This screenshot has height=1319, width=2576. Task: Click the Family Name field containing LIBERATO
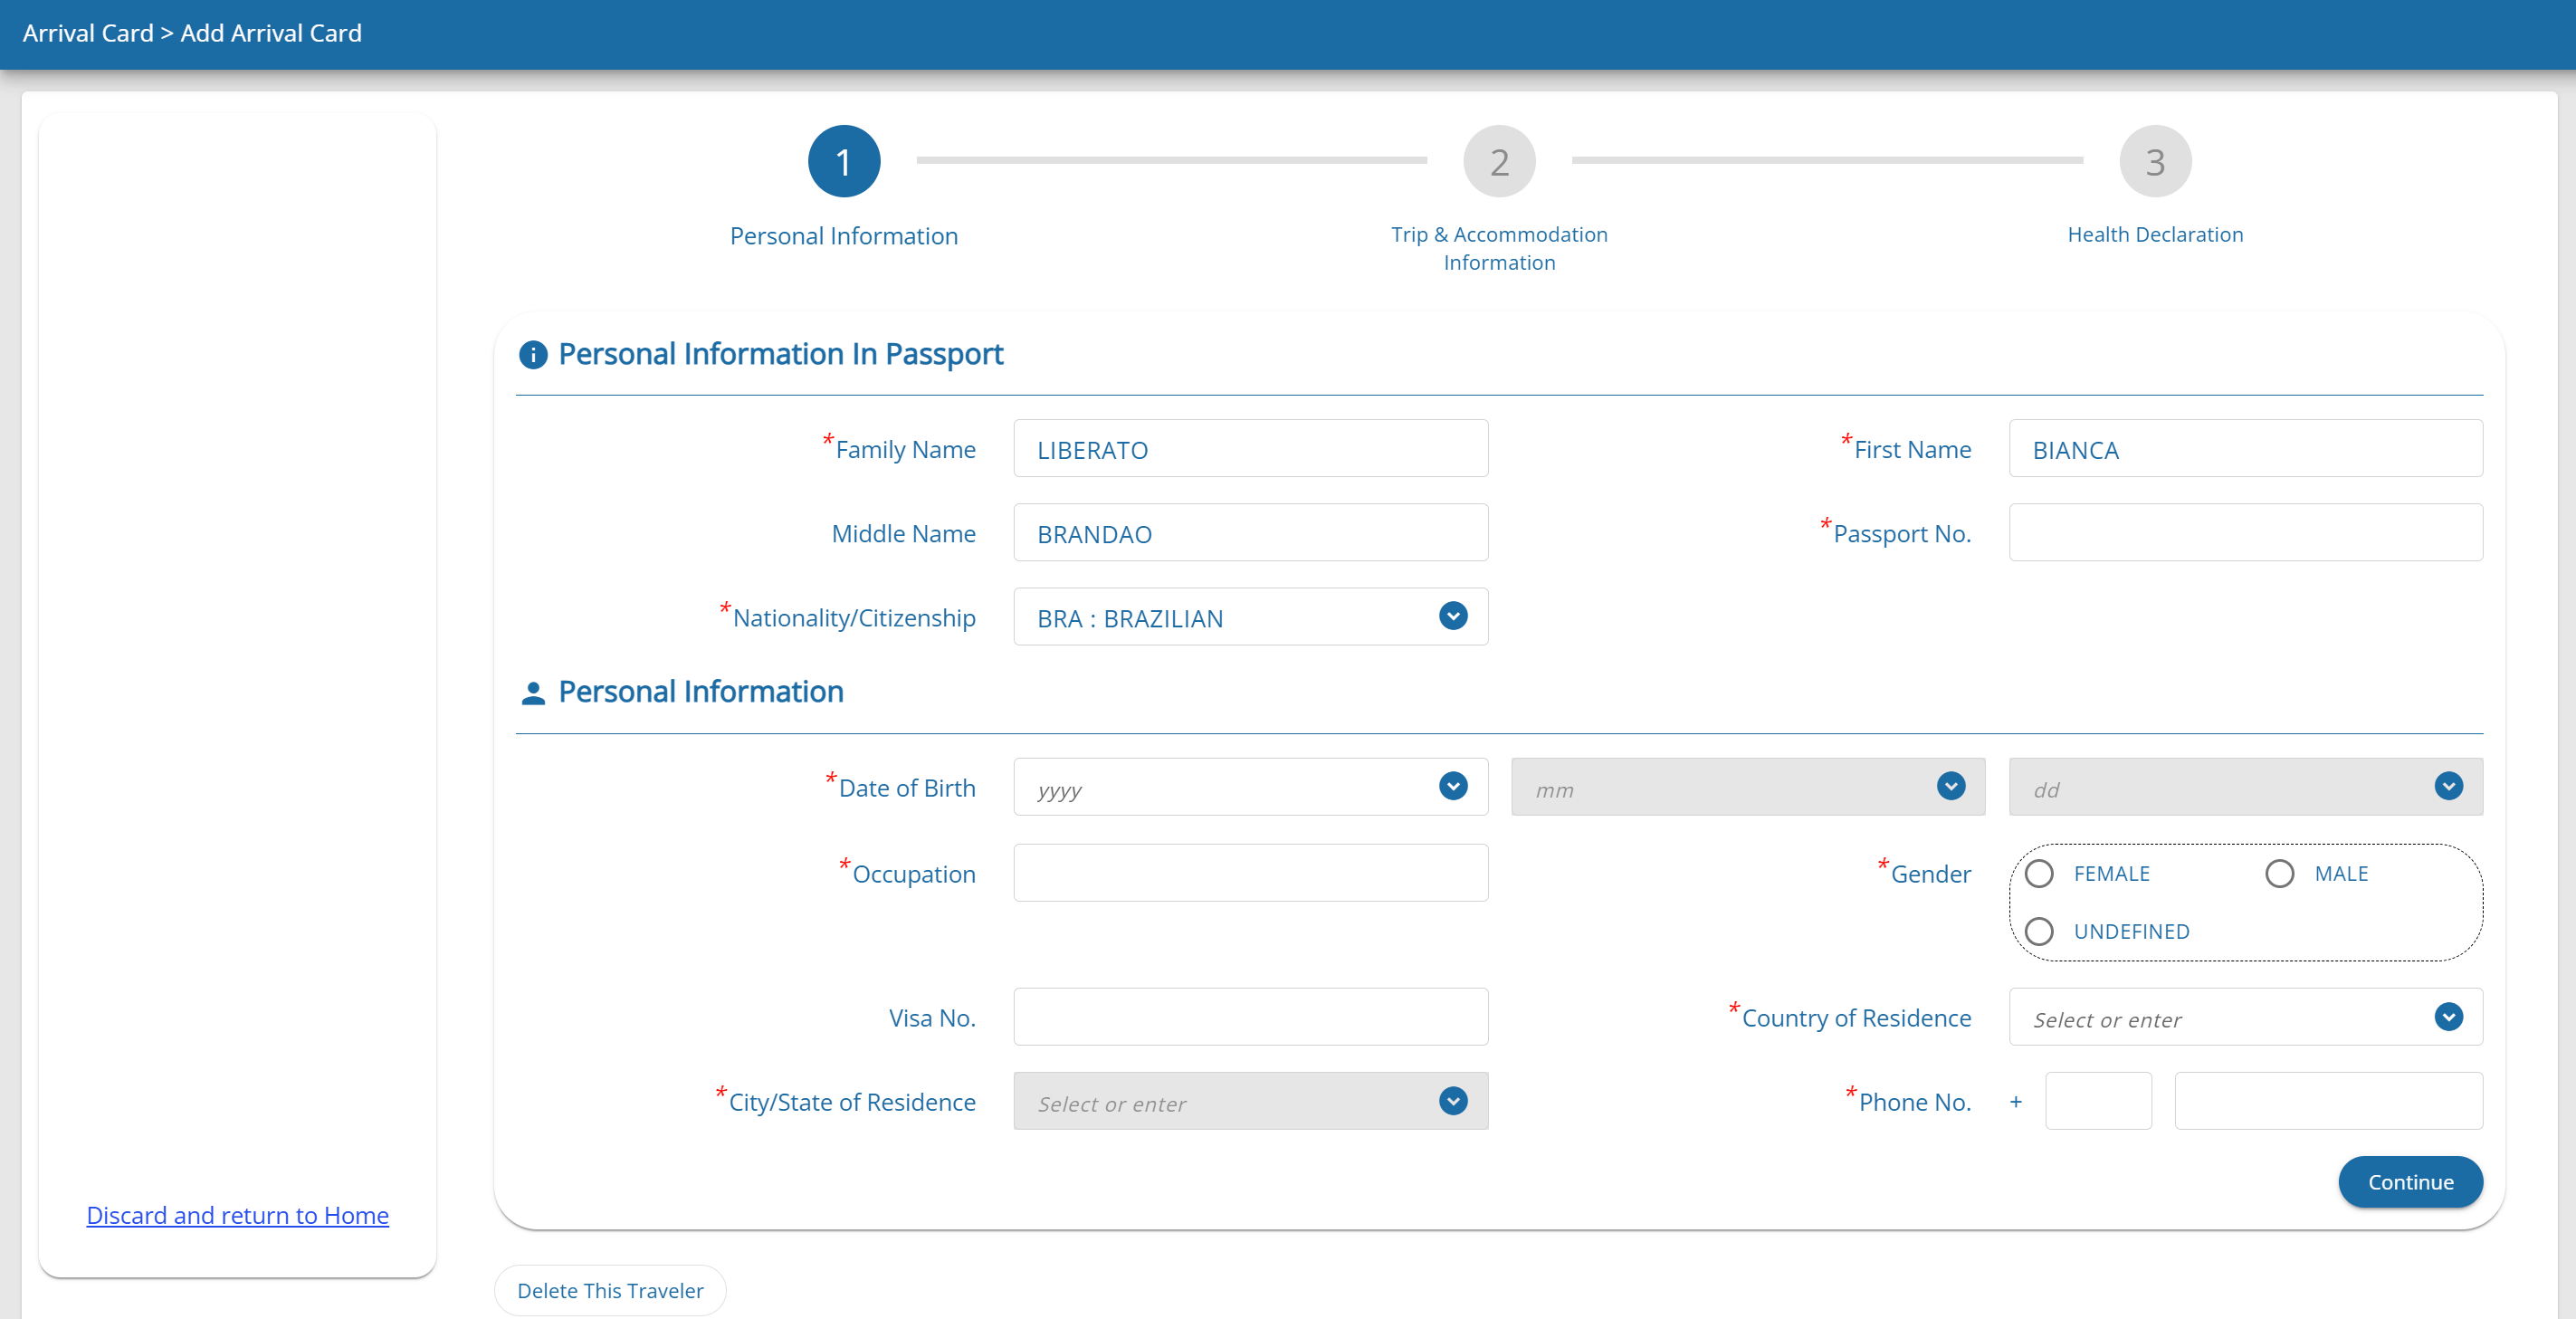[x=1250, y=449]
